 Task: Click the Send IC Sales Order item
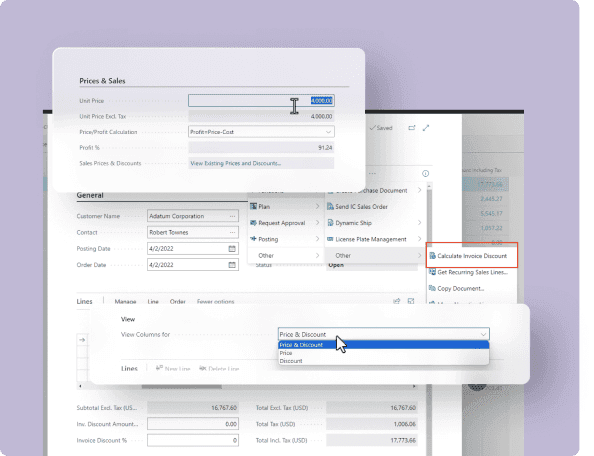pyautogui.click(x=361, y=207)
